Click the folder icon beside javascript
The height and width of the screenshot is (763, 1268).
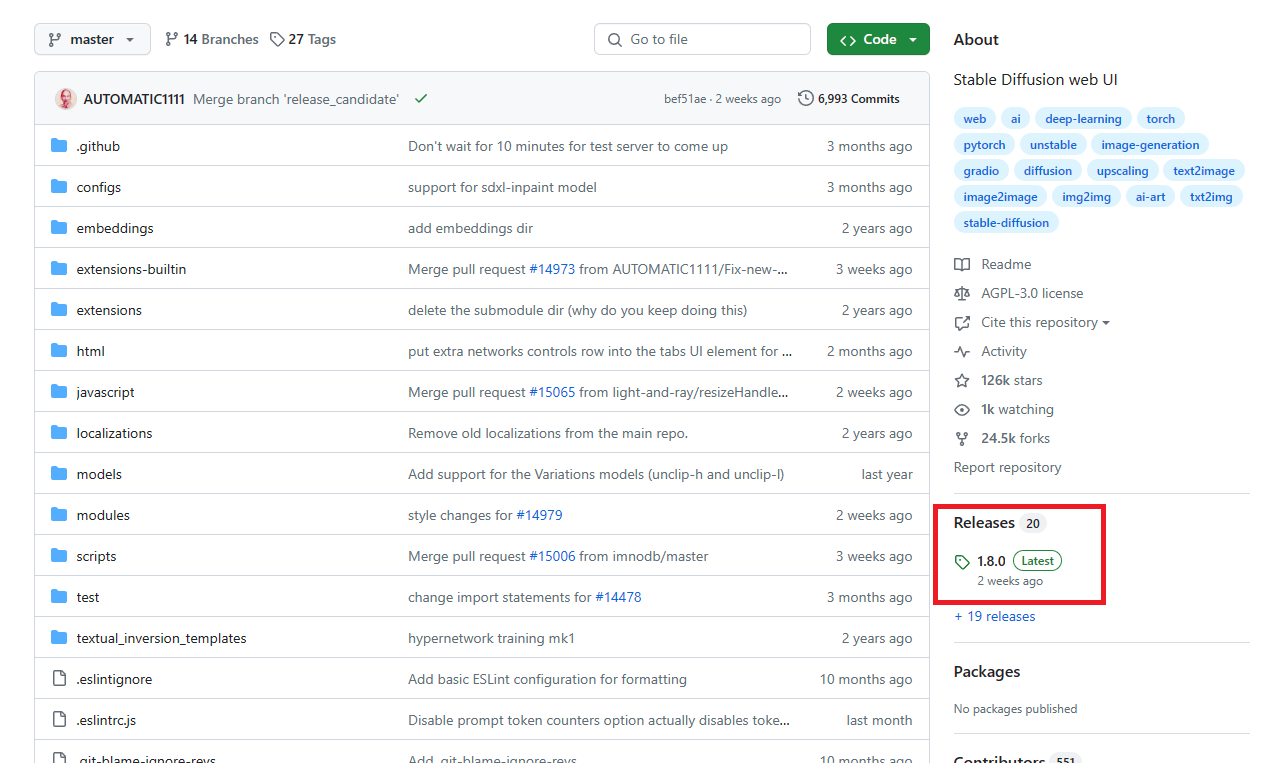click(x=58, y=392)
